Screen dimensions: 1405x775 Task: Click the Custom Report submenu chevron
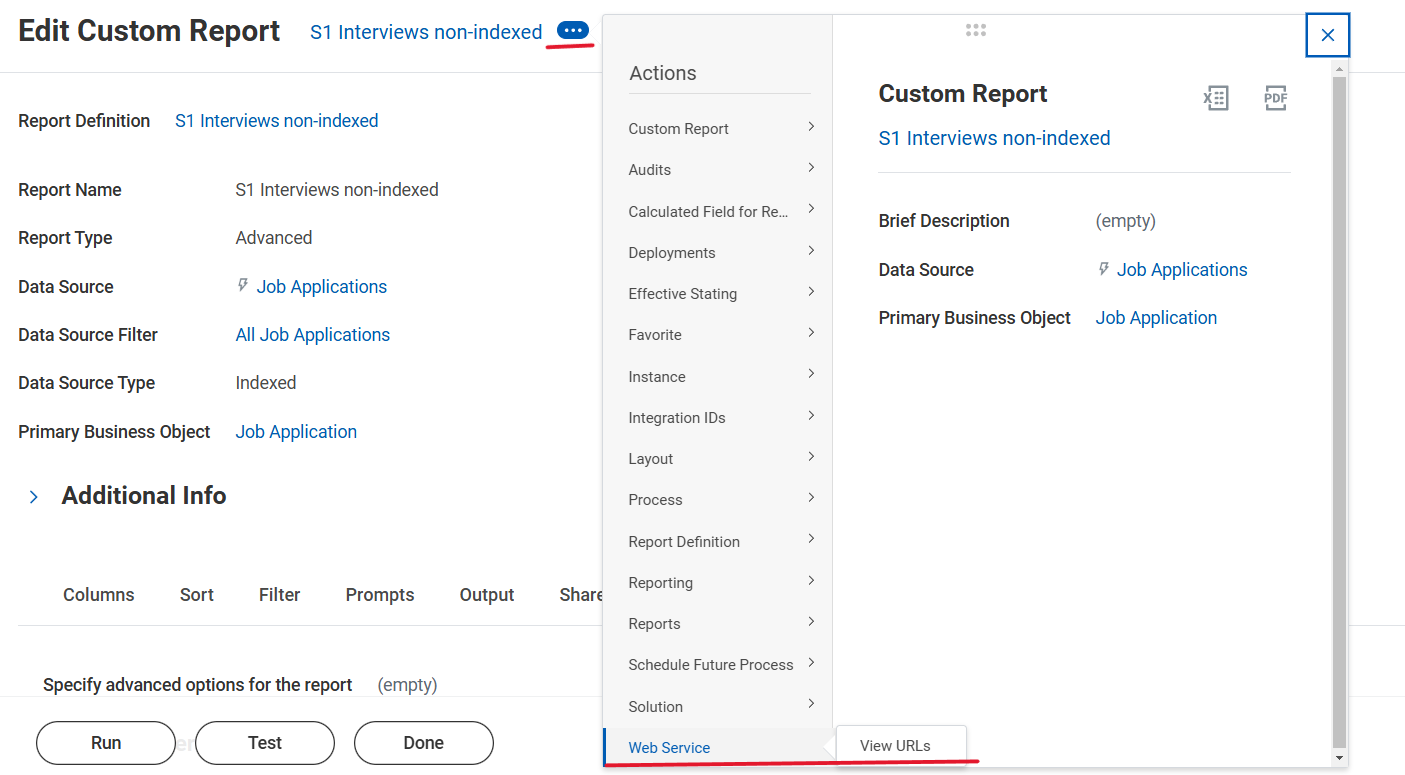811,127
